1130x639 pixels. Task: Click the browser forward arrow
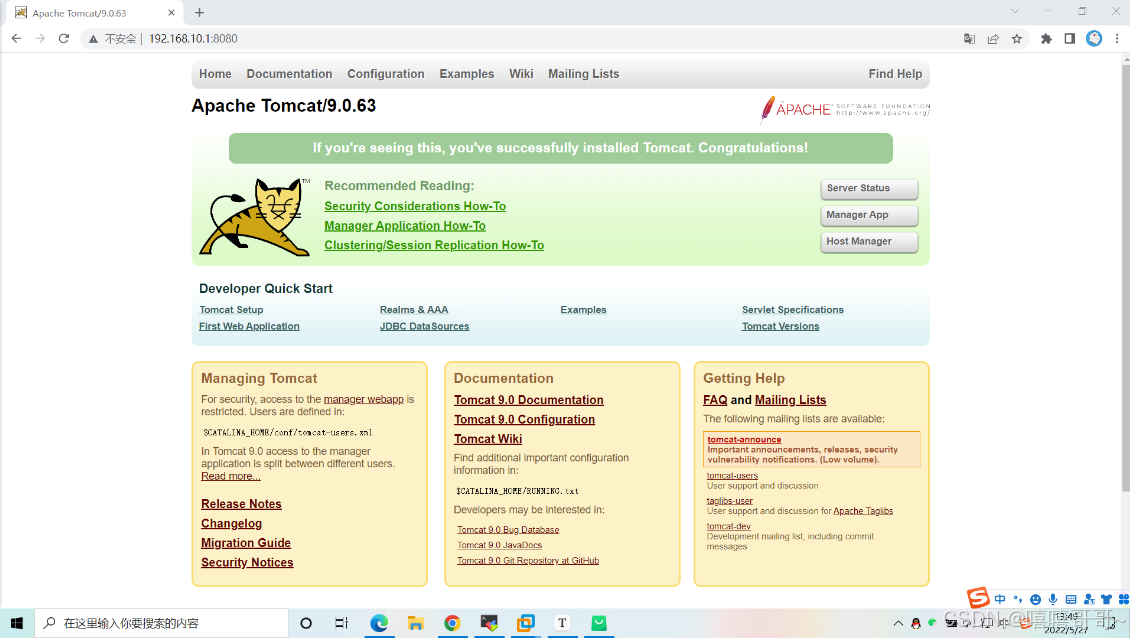pyautogui.click(x=40, y=39)
